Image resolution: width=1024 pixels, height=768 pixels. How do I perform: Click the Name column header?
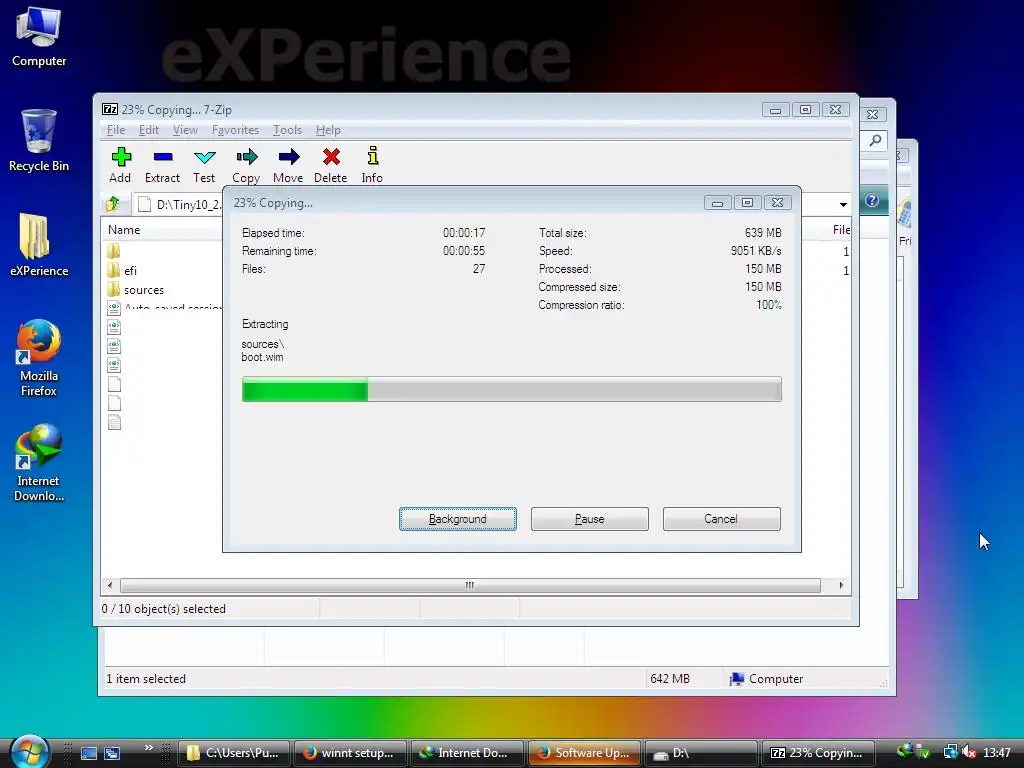[x=124, y=230]
